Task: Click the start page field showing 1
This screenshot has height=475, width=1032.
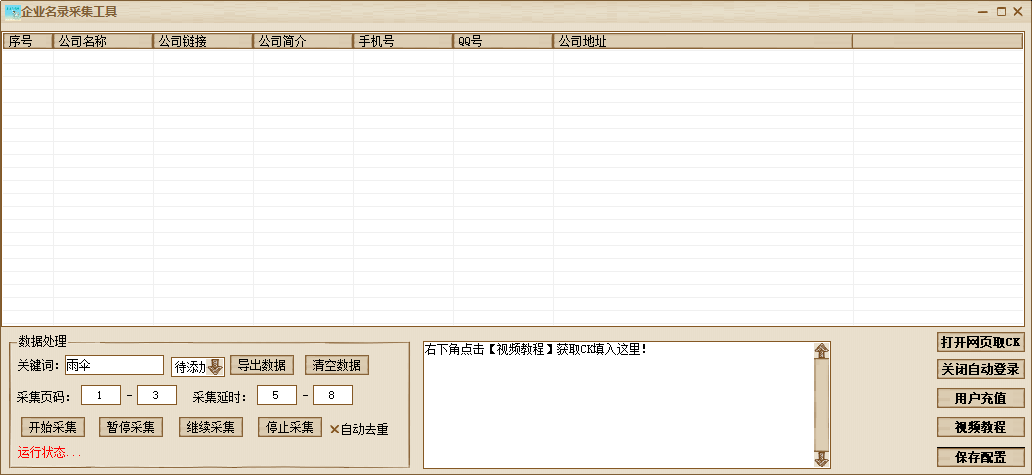Action: 101,395
